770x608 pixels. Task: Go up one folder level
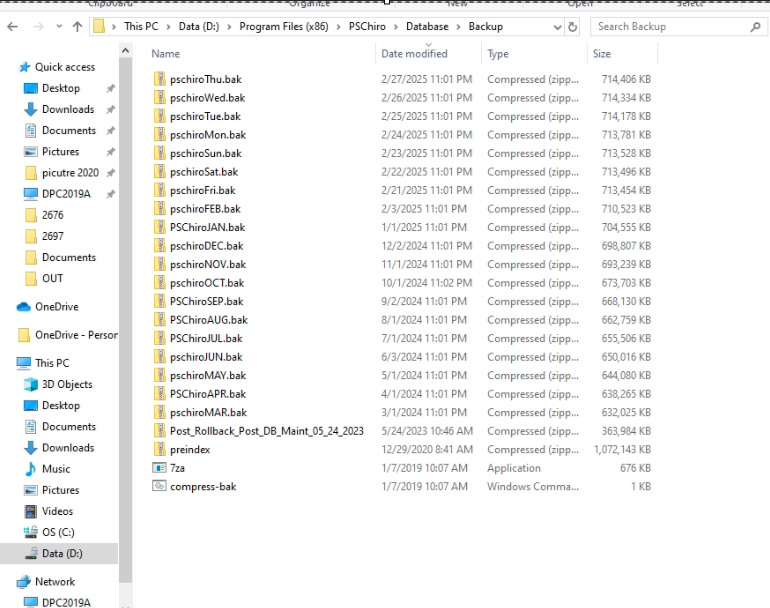[77, 27]
